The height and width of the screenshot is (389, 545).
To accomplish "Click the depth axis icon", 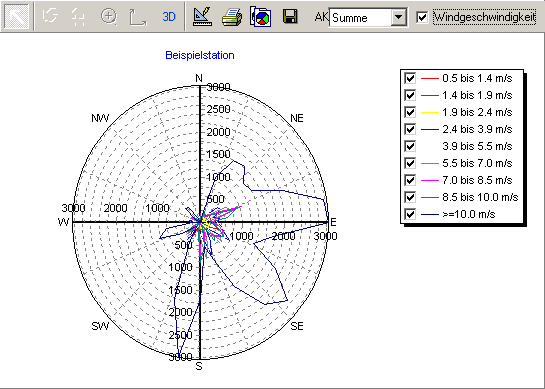I will (x=138, y=17).
